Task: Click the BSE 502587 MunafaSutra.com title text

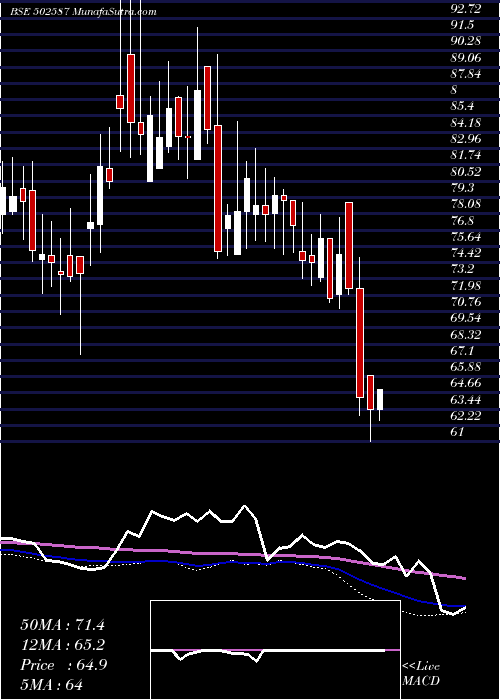Action: click(83, 12)
